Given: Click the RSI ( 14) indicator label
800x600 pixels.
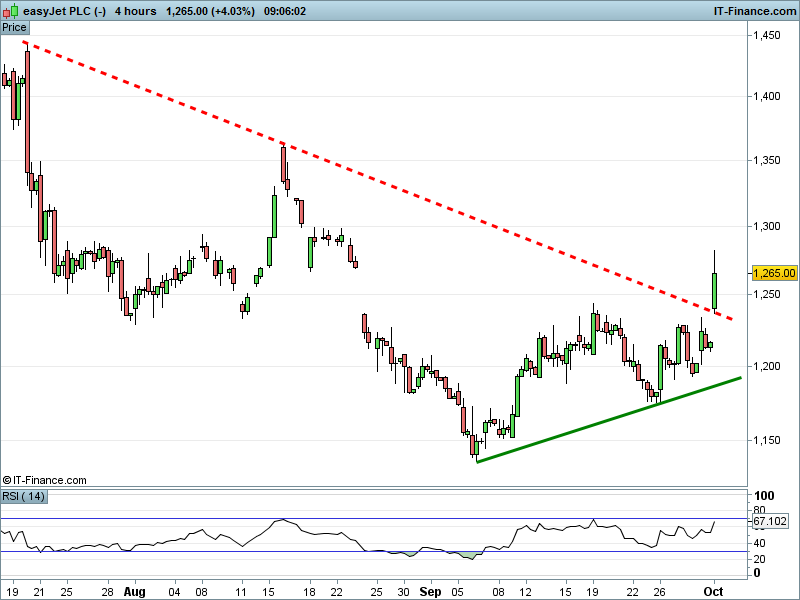Looking at the screenshot, I should [23, 496].
